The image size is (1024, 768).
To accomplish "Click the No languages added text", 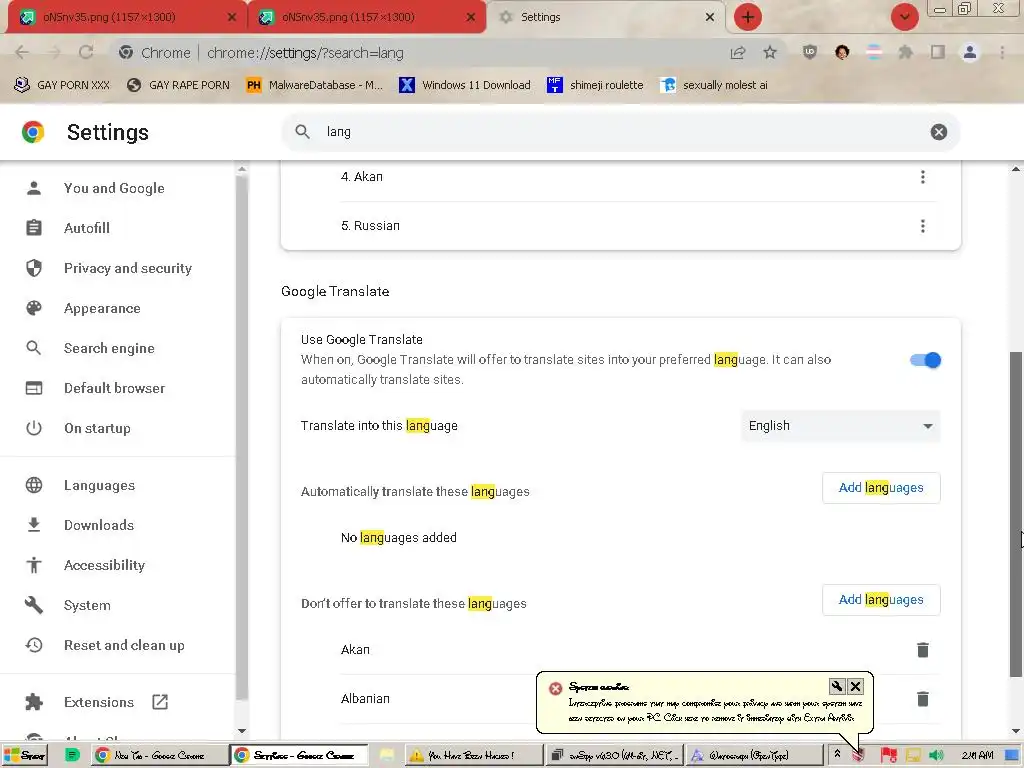I will coord(398,538).
